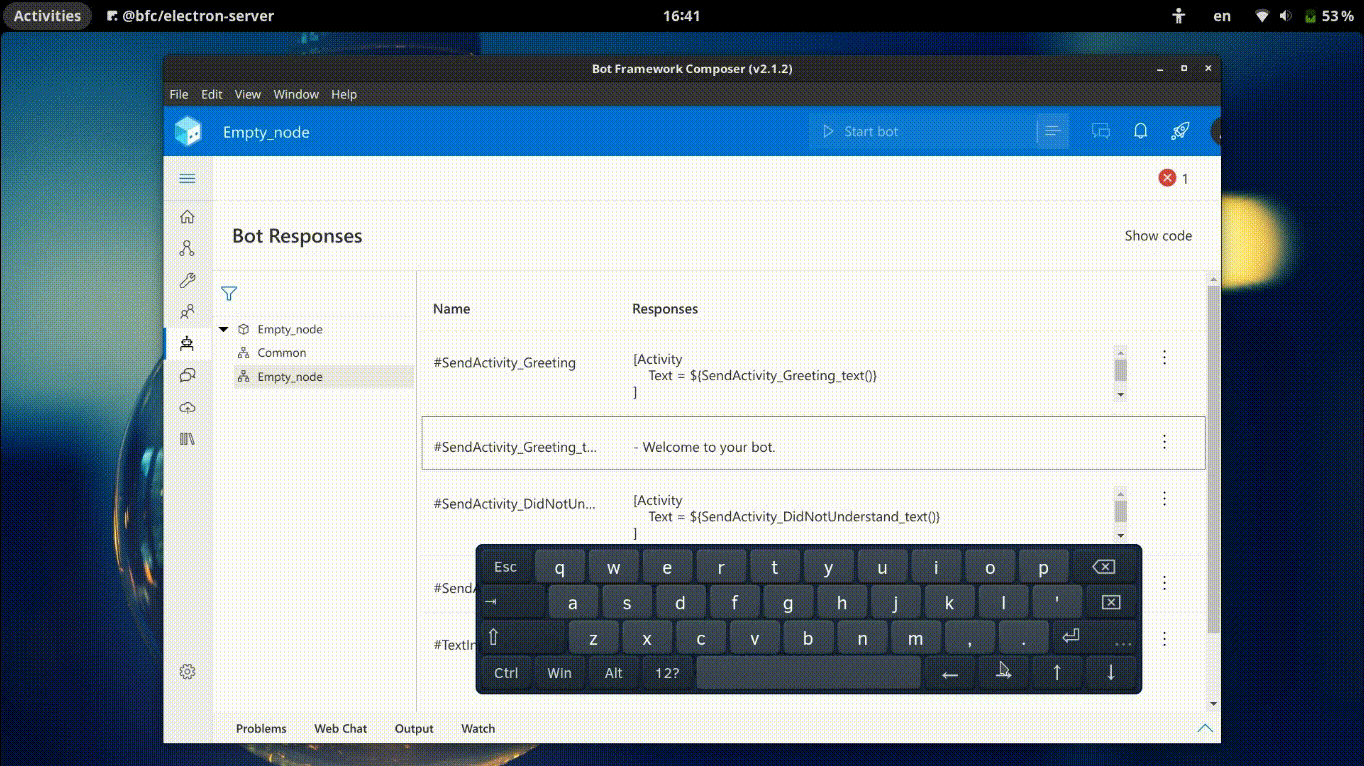Click the accessibility icon in top bar
Viewport: 1364px width, 766px height.
pyautogui.click(x=1180, y=16)
